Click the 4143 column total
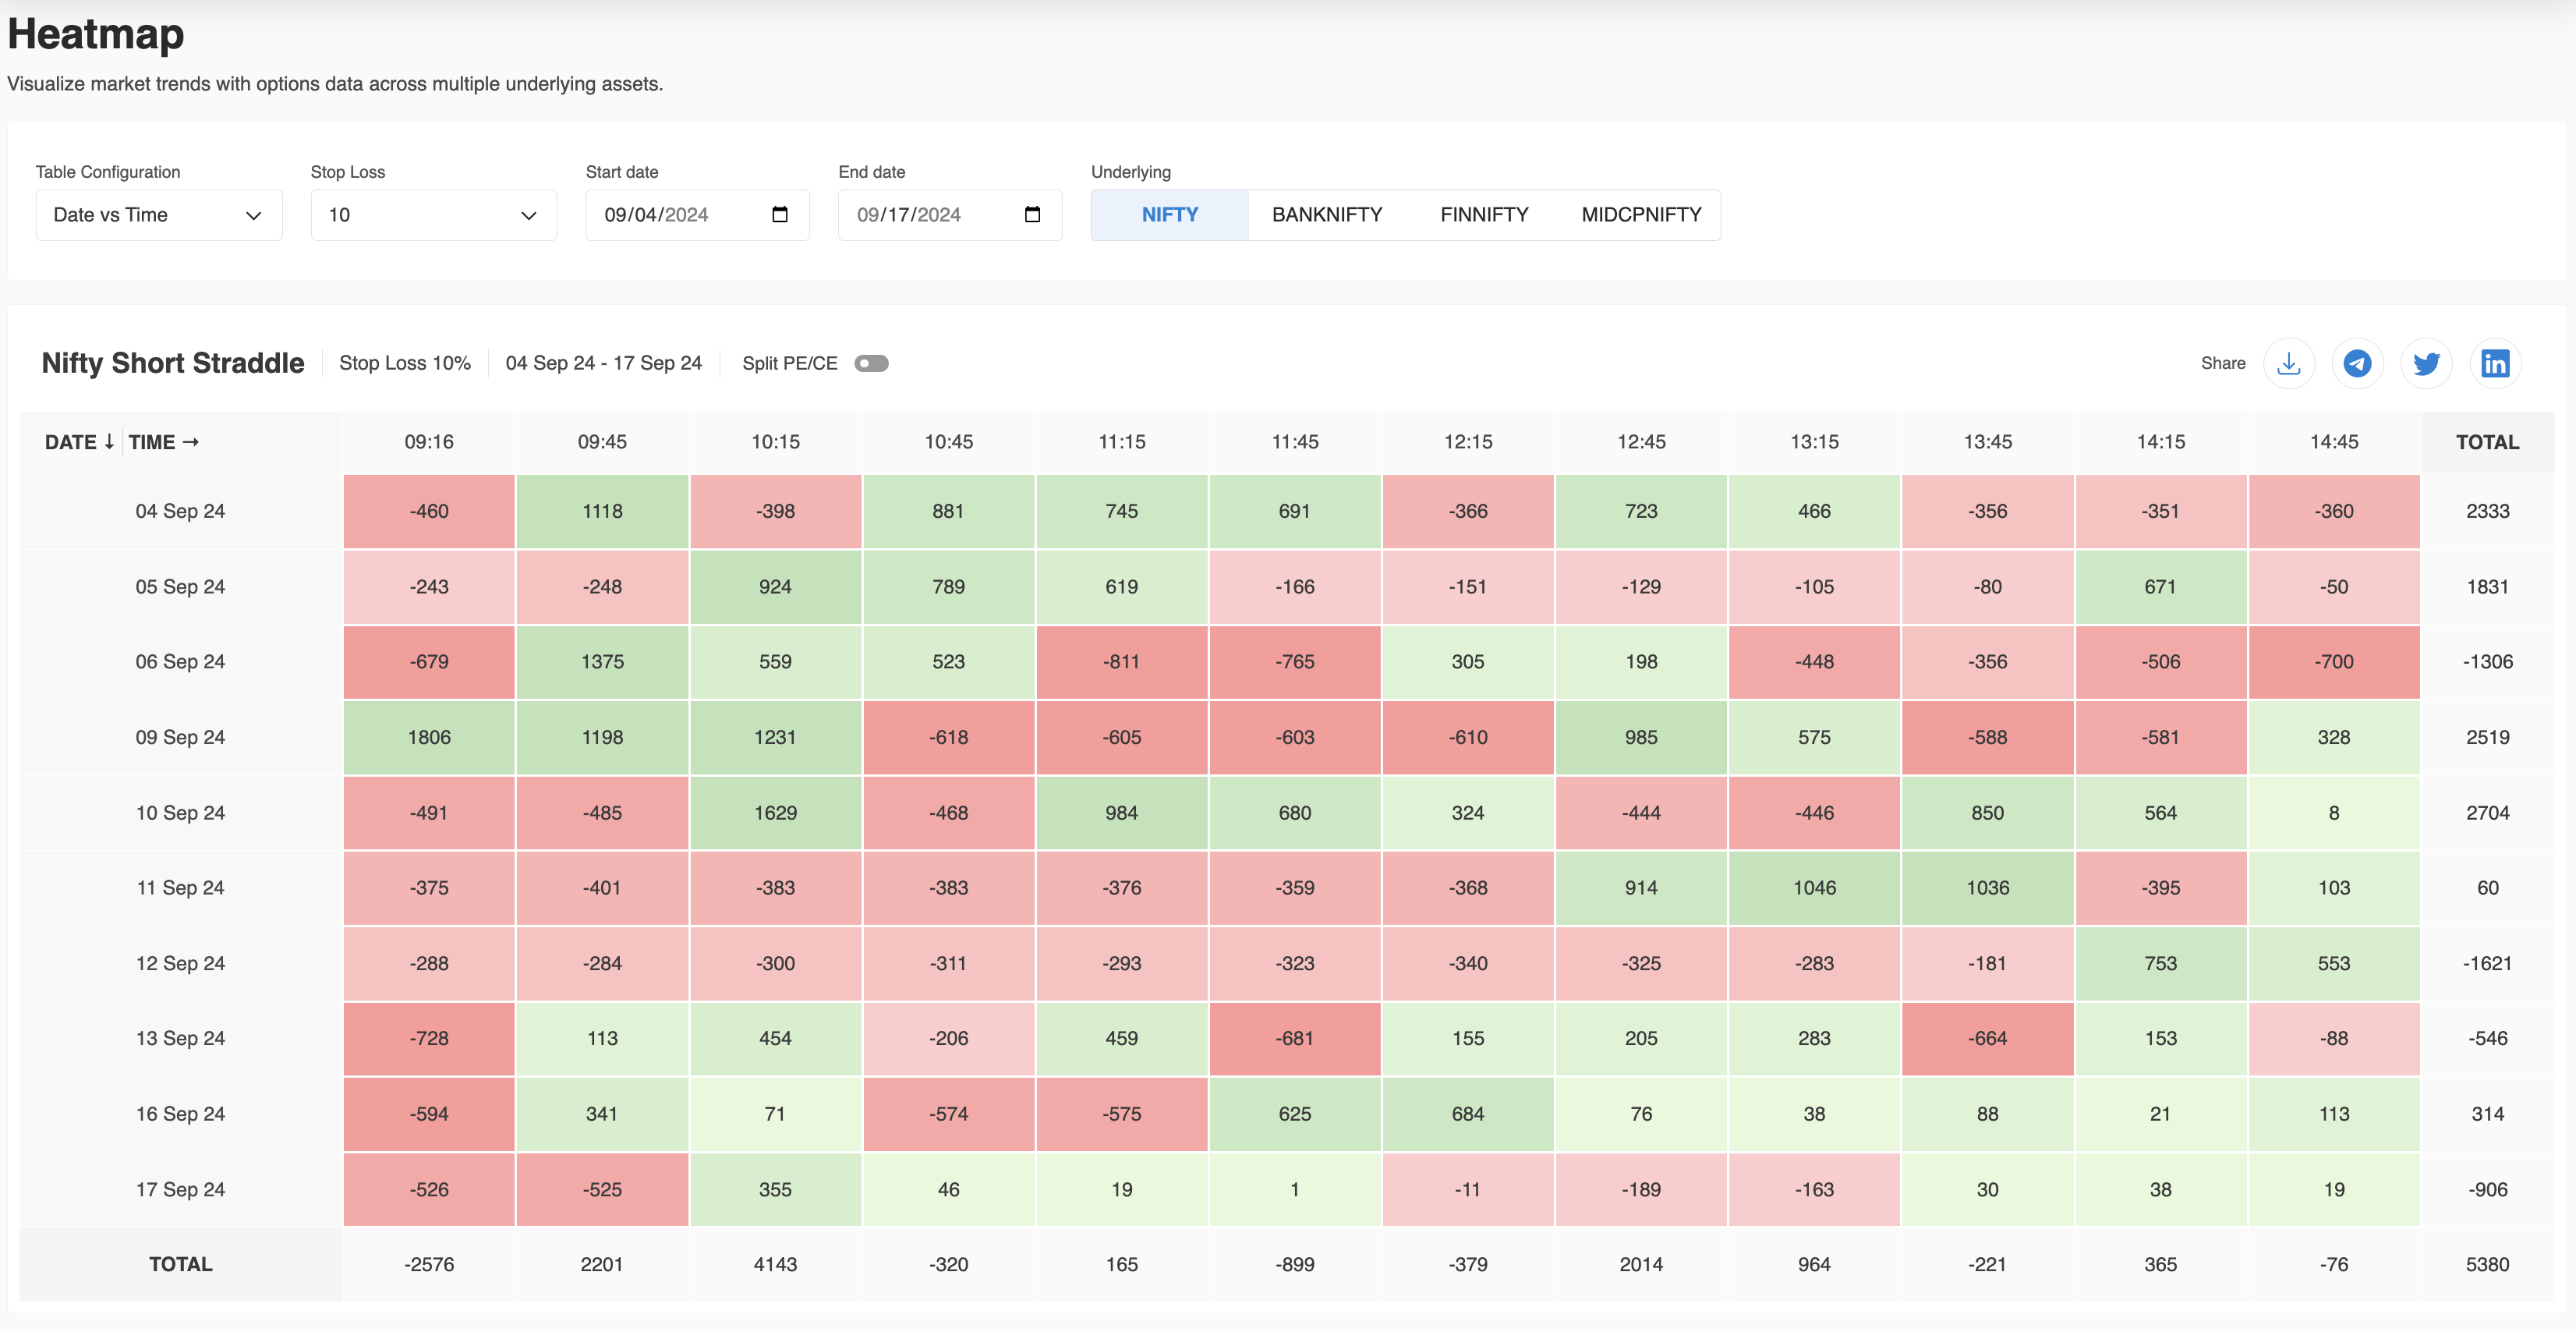 pyautogui.click(x=775, y=1264)
